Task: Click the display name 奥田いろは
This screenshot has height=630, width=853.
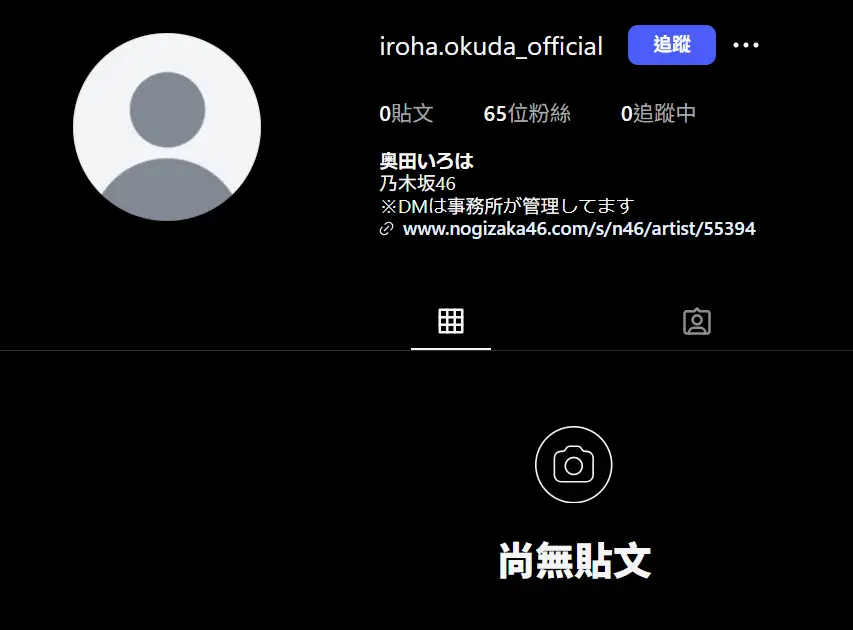Action: (x=426, y=161)
